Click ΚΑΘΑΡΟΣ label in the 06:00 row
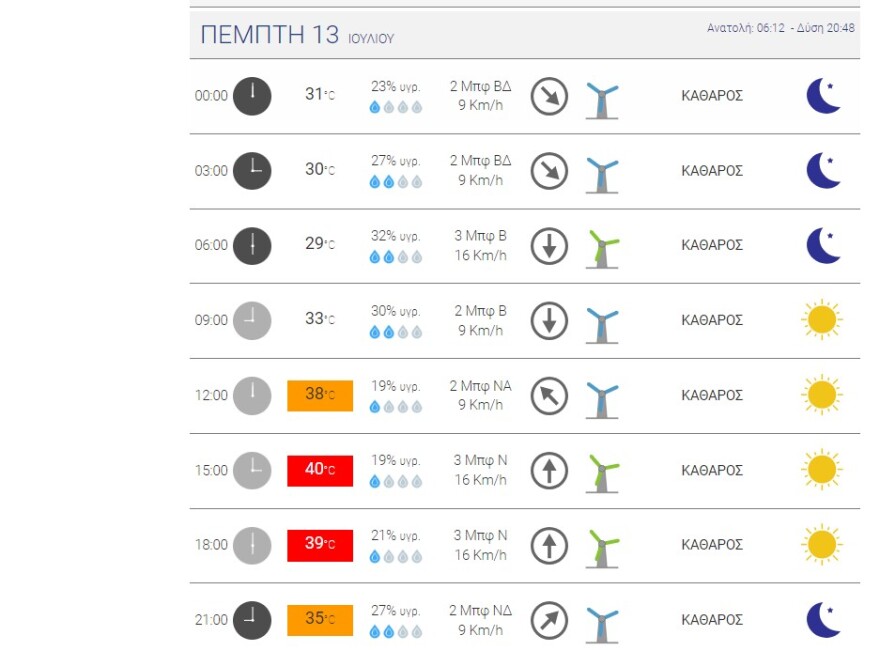The width and height of the screenshot is (880, 651). [712, 245]
